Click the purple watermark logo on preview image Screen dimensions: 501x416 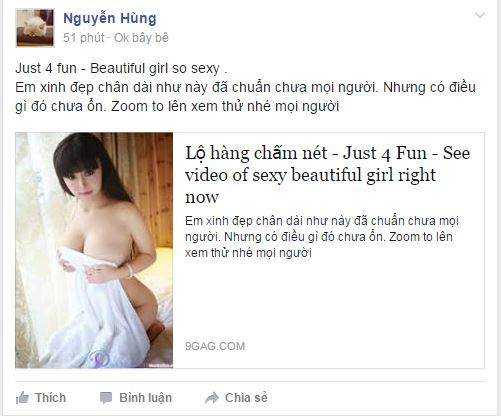point(99,358)
